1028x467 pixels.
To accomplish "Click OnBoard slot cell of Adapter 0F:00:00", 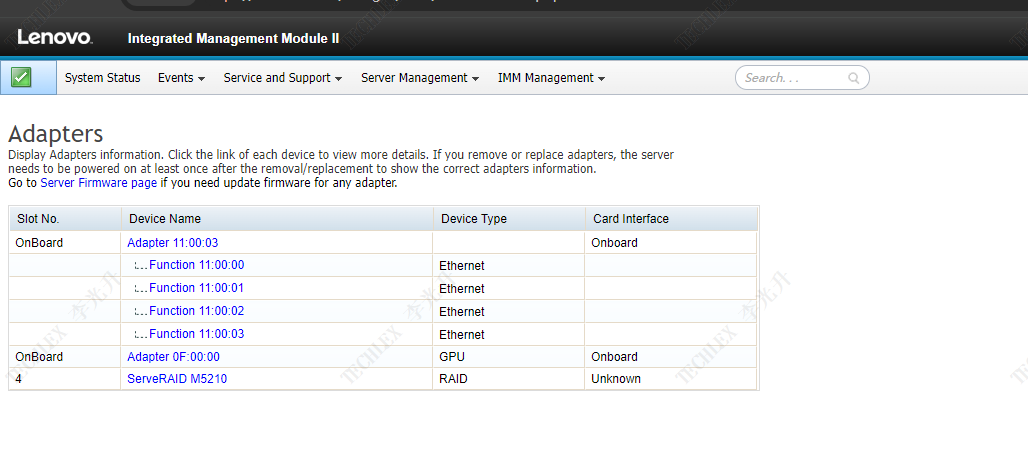I will (65, 357).
